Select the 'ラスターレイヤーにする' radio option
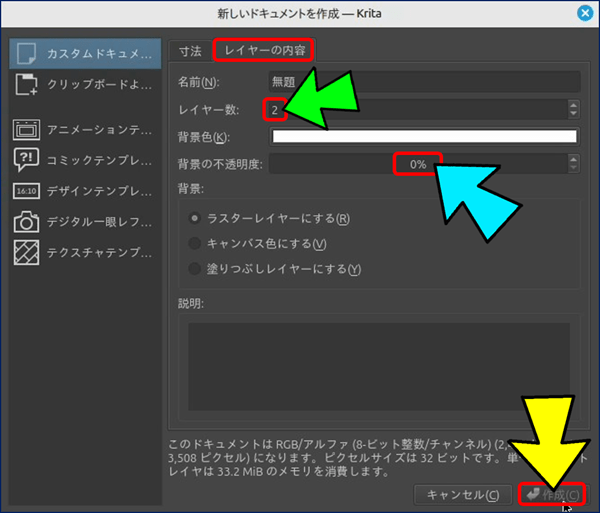This screenshot has width=600, height=513. [196, 218]
